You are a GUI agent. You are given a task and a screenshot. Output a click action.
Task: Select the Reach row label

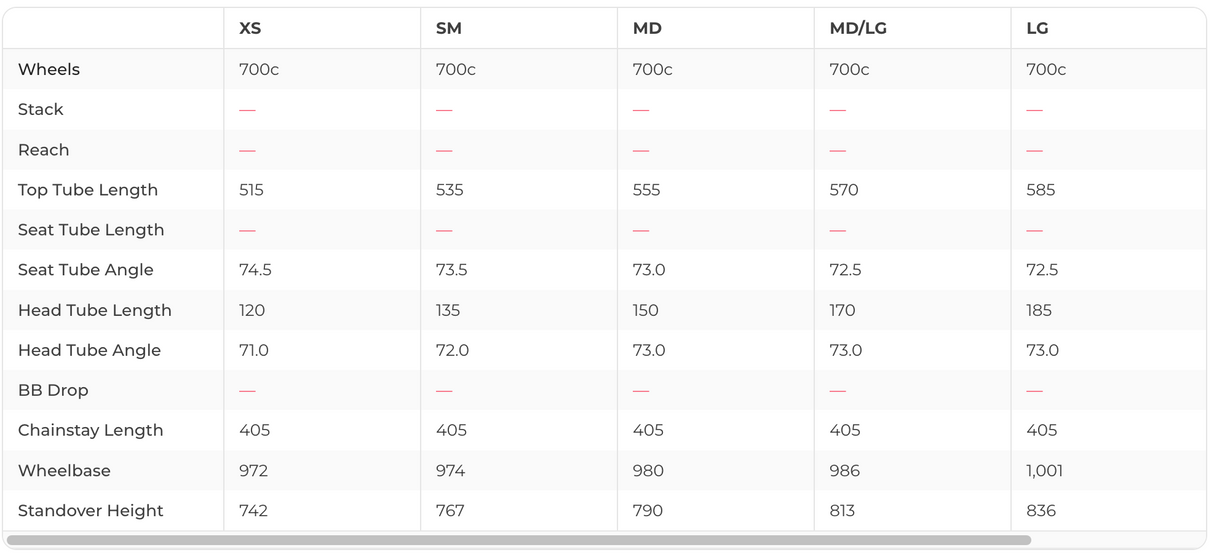[44, 150]
